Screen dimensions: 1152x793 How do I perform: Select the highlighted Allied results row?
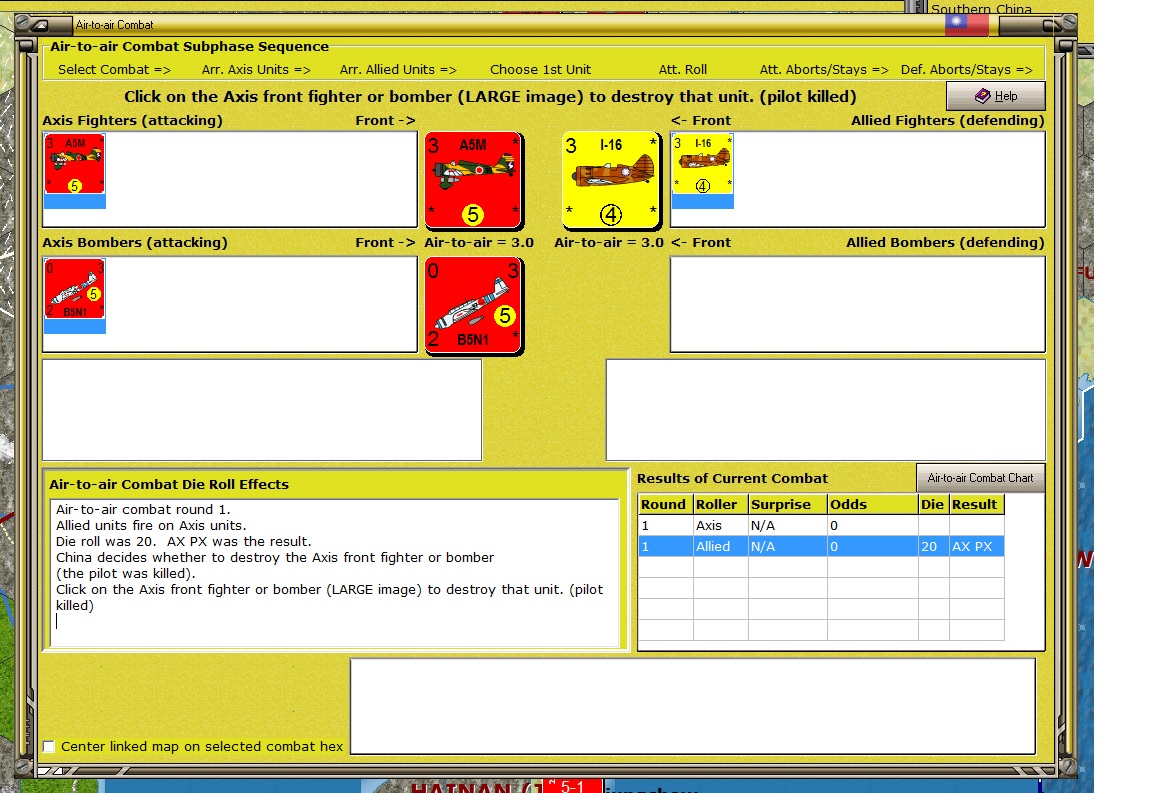coord(821,546)
